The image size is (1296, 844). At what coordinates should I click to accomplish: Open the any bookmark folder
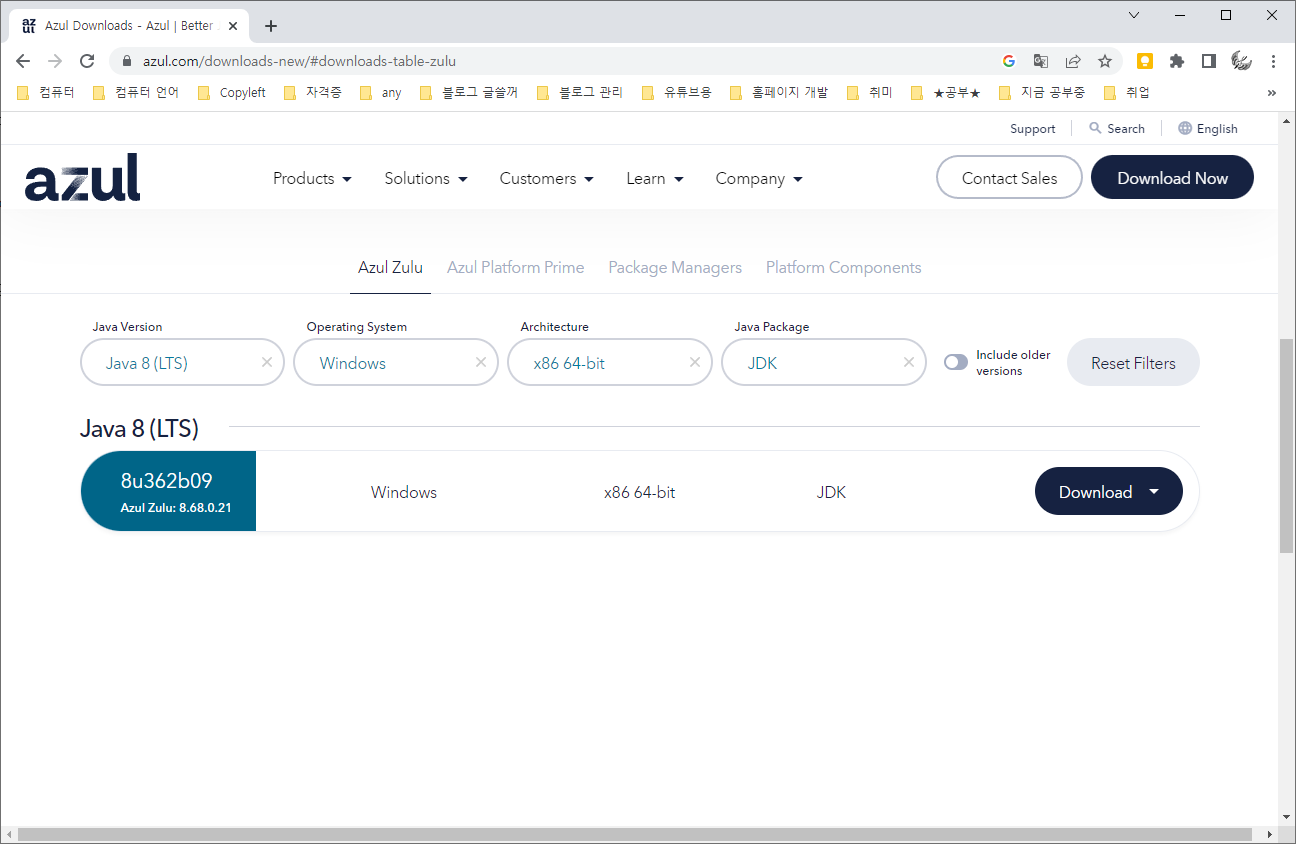pos(381,93)
